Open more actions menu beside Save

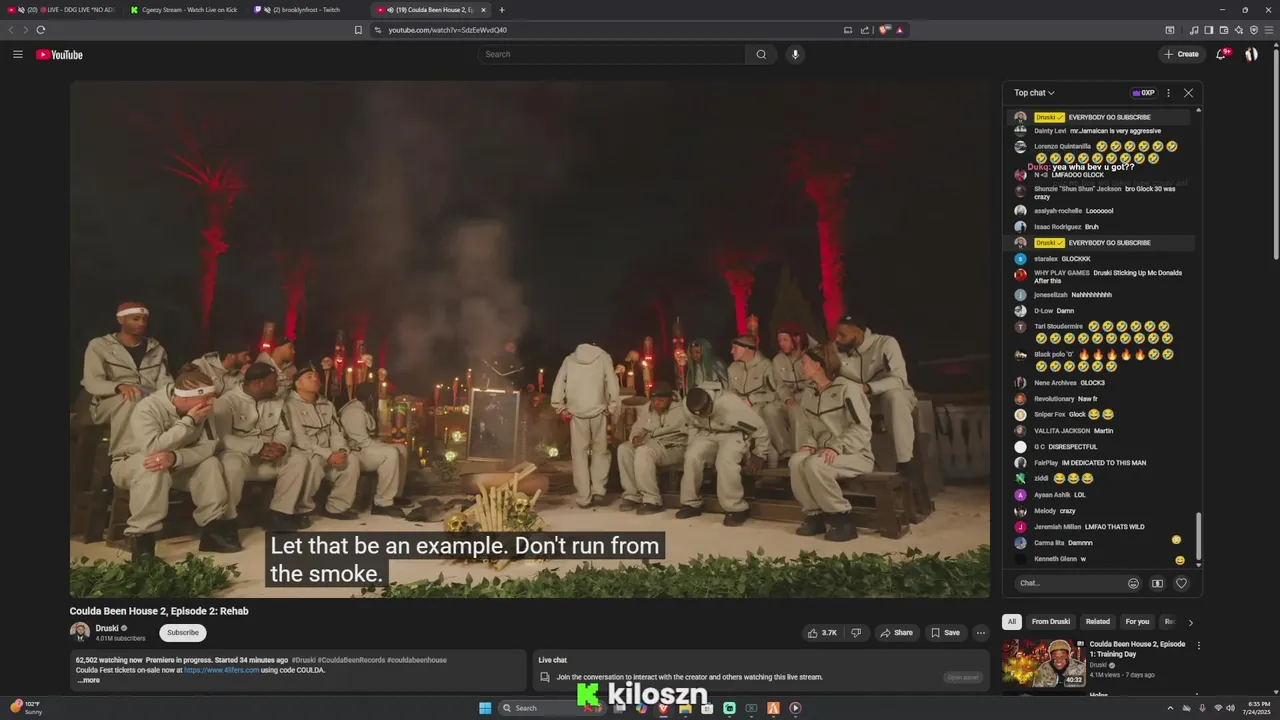point(981,632)
